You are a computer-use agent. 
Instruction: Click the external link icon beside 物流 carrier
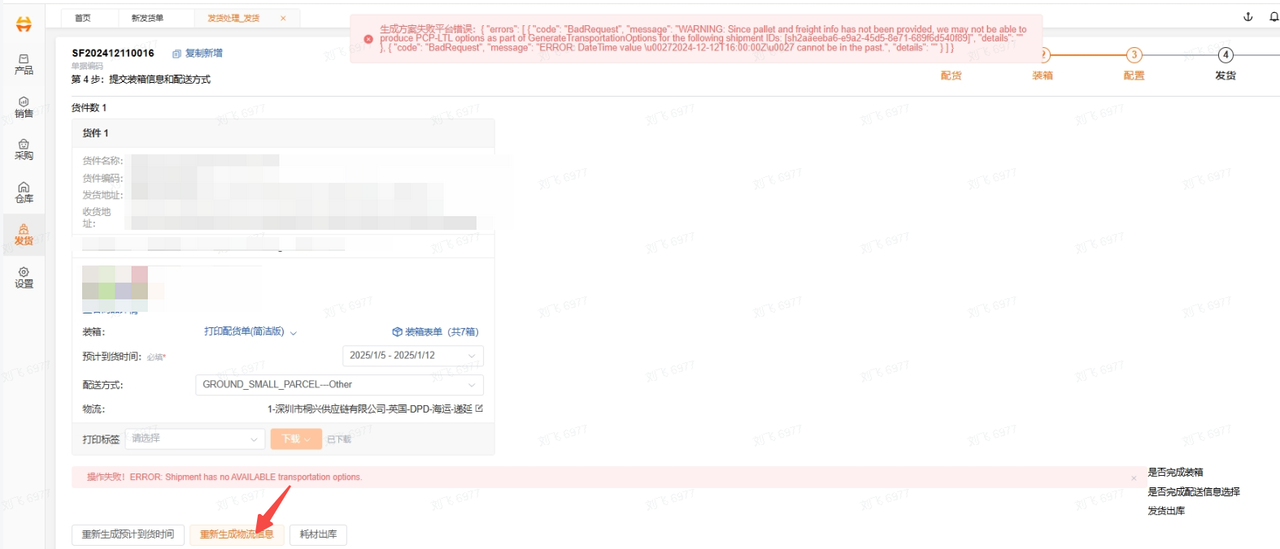click(x=479, y=409)
